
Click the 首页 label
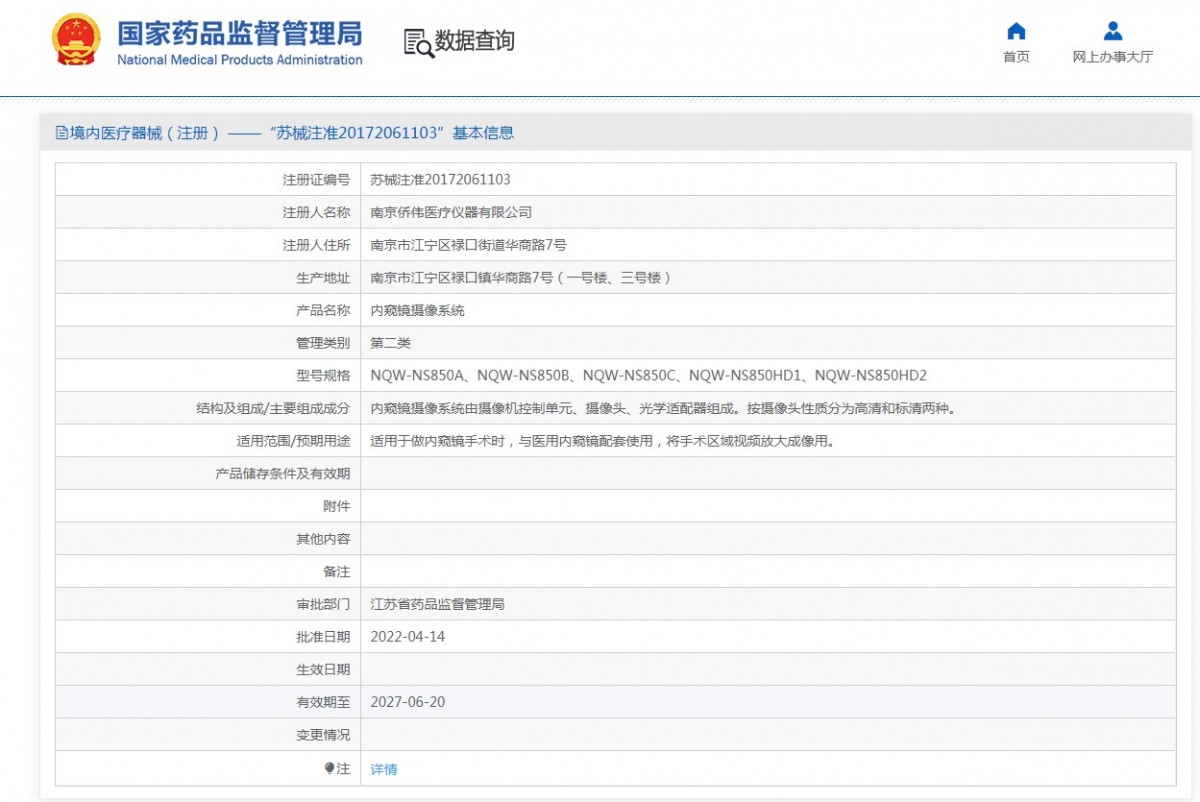pyautogui.click(x=1016, y=57)
